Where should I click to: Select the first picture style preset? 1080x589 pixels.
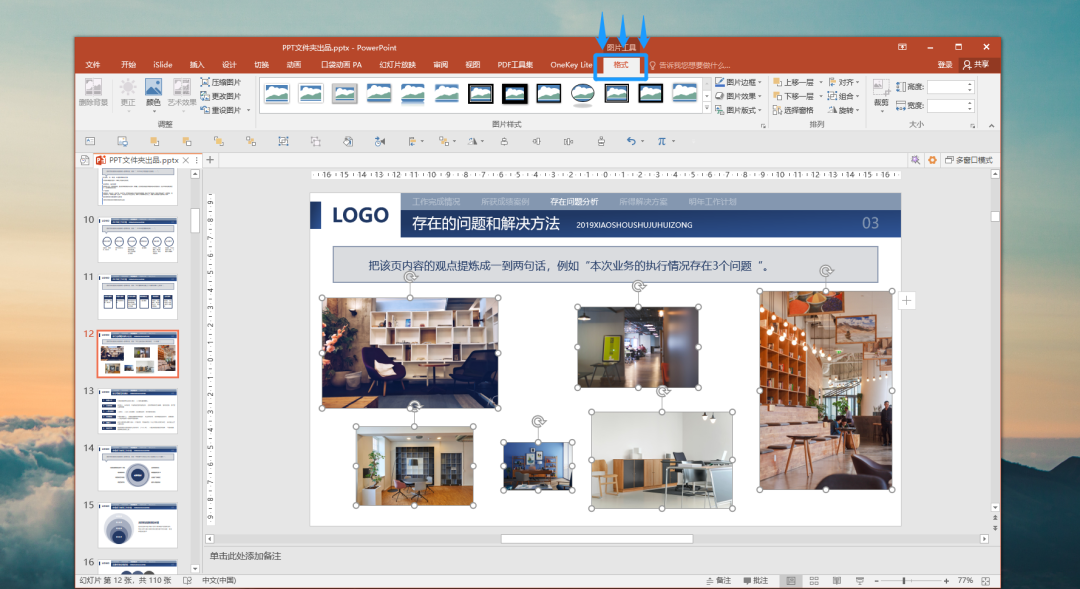pyautogui.click(x=277, y=94)
